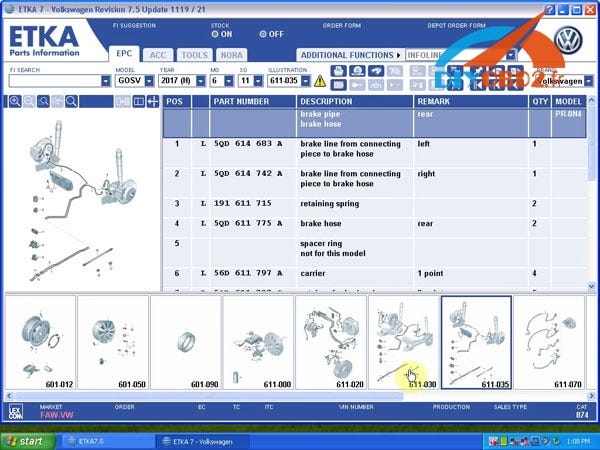Click the greyed illustration compare icon
The height and width of the screenshot is (450, 600).
(x=122, y=101)
